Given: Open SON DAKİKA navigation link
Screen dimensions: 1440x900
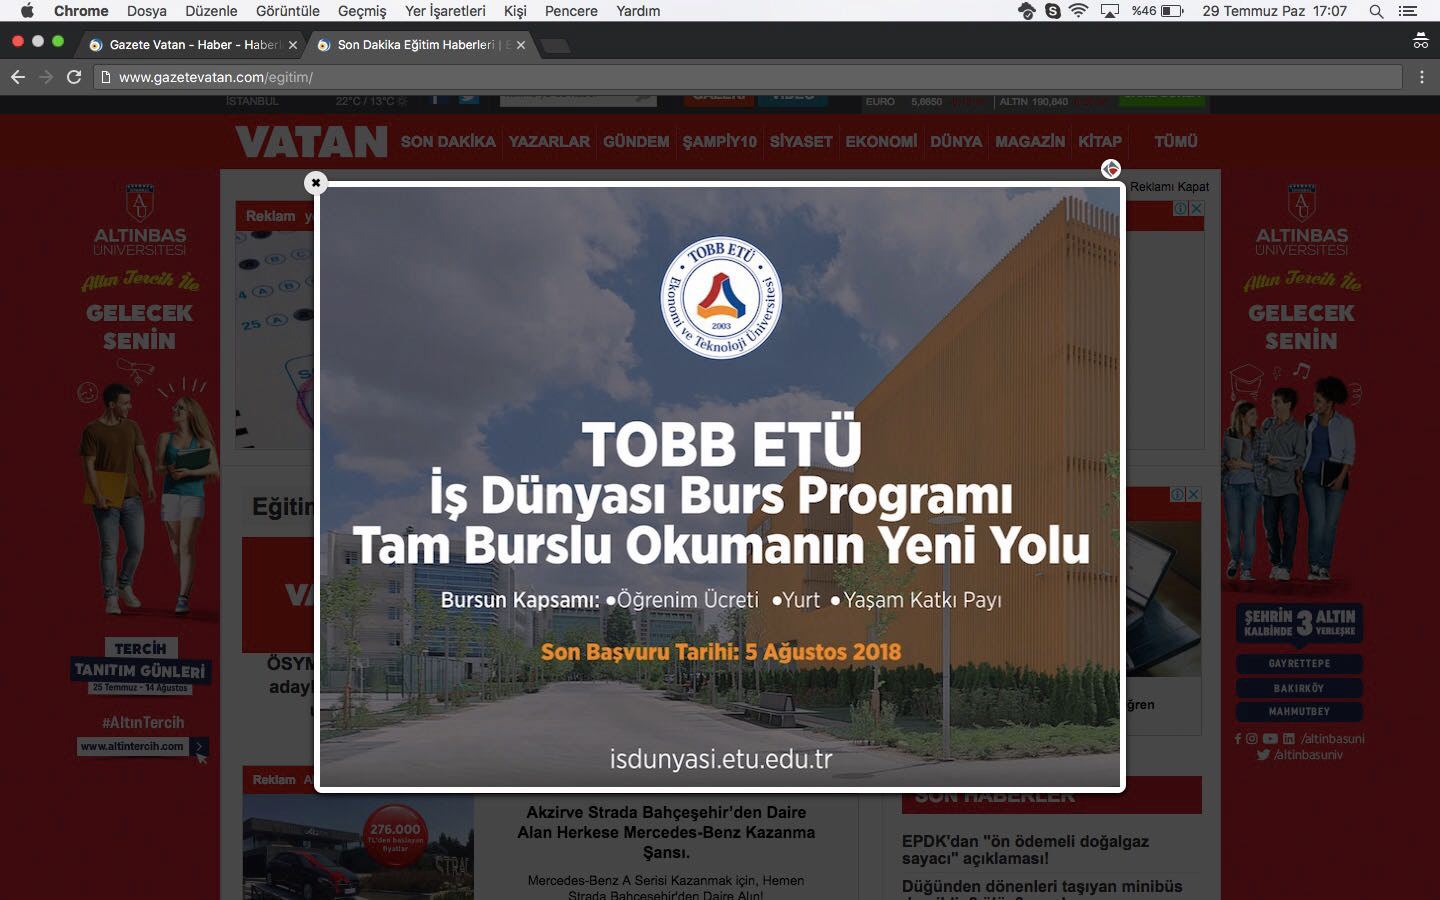Looking at the screenshot, I should click(x=448, y=142).
